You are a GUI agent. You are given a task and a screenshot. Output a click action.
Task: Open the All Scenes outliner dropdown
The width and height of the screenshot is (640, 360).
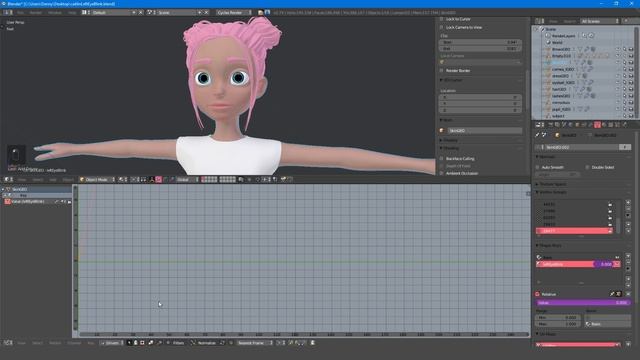[x=600, y=21]
